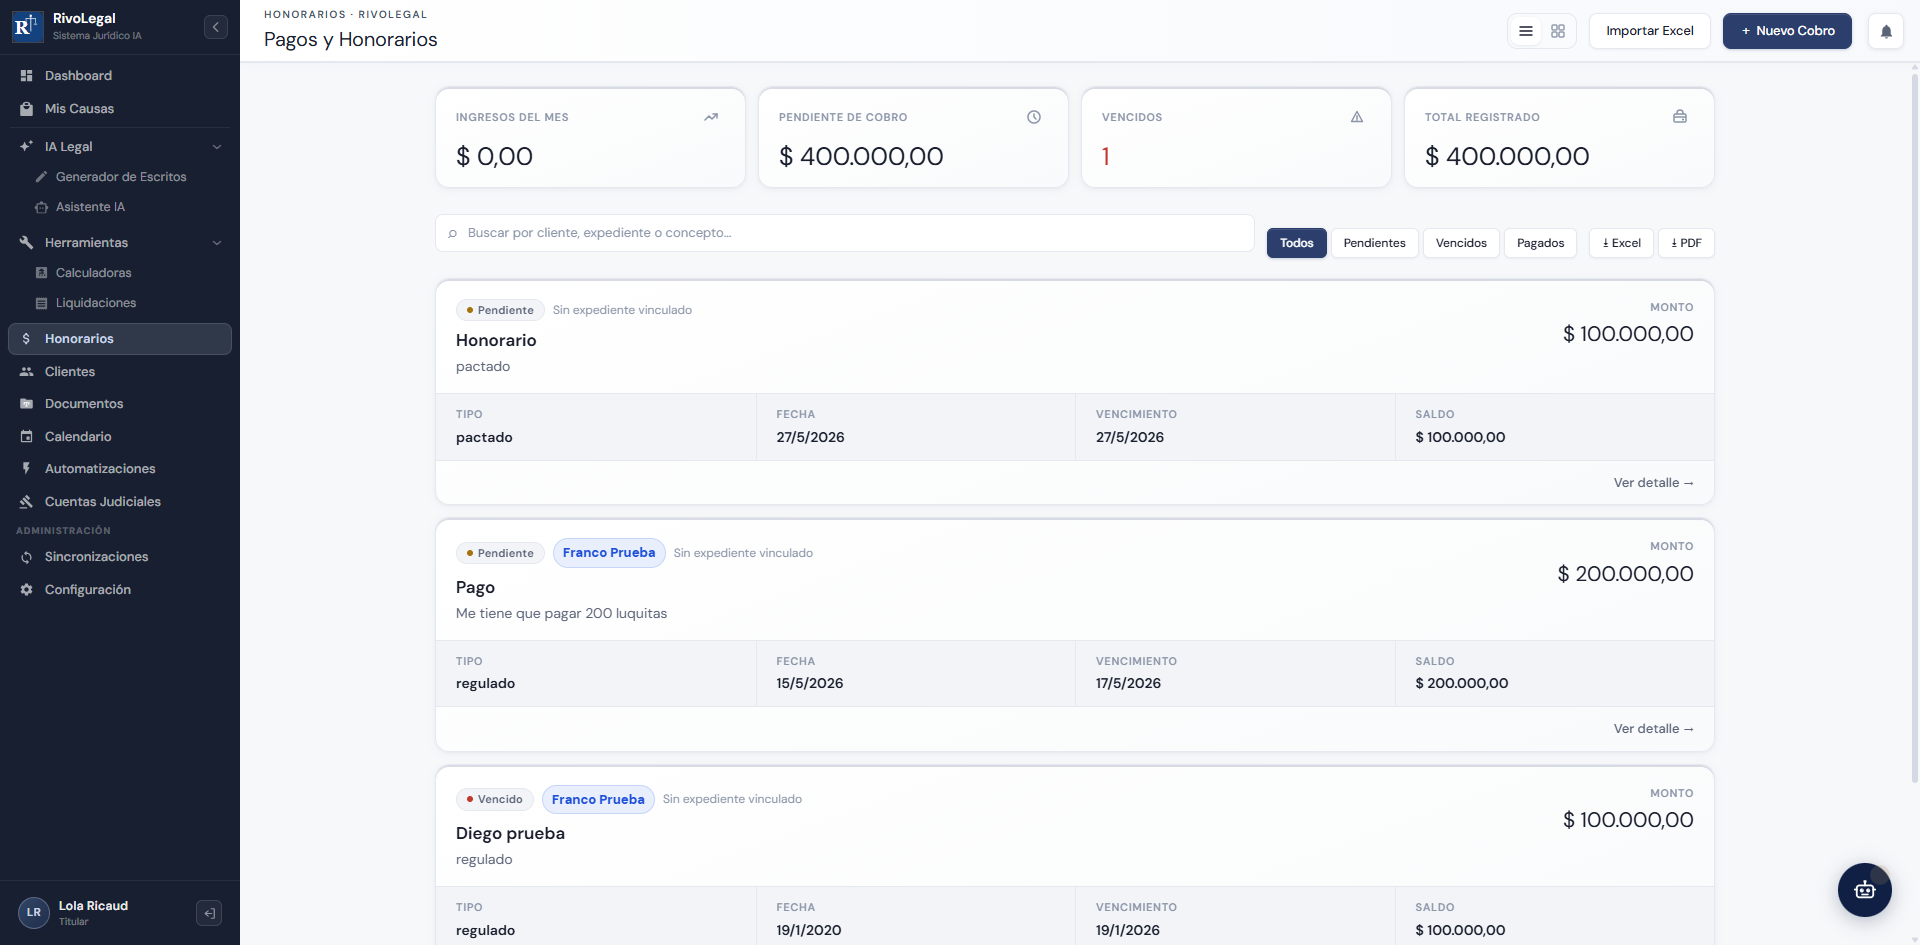Click the Sincronizaciones refresh icon

pyautogui.click(x=27, y=557)
